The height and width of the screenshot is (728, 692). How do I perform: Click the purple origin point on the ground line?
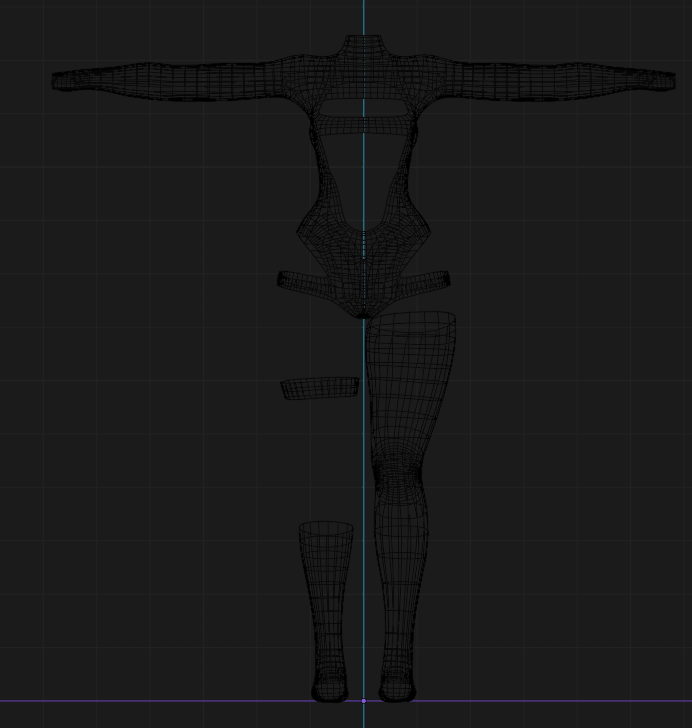click(x=364, y=701)
